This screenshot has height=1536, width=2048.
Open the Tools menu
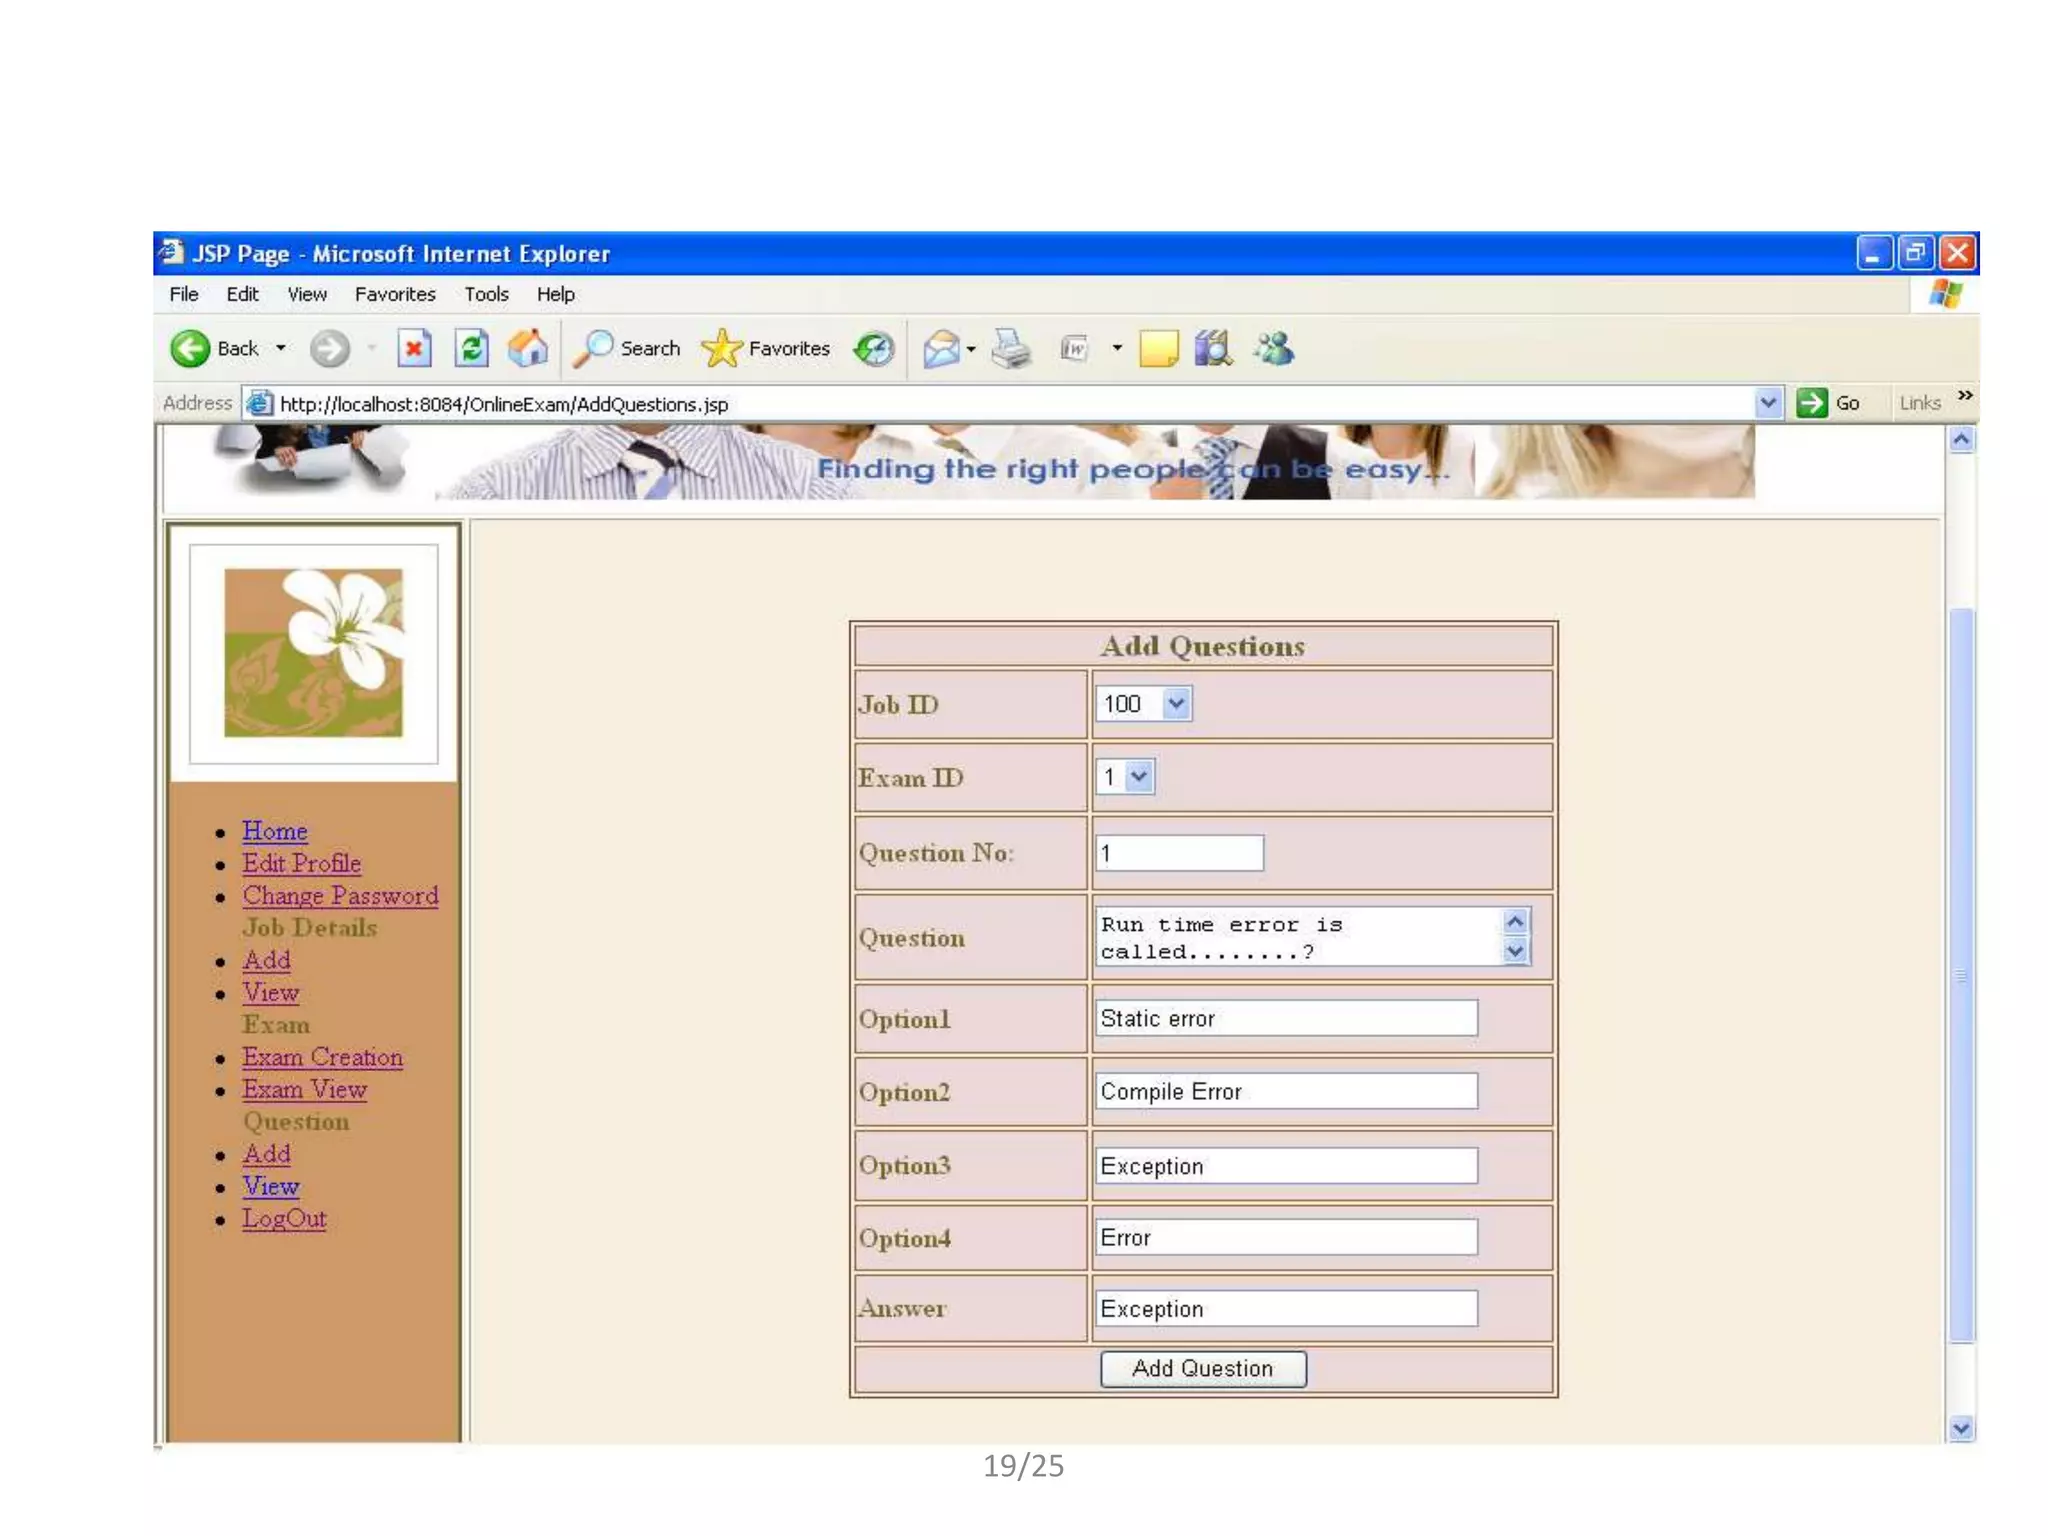(486, 294)
